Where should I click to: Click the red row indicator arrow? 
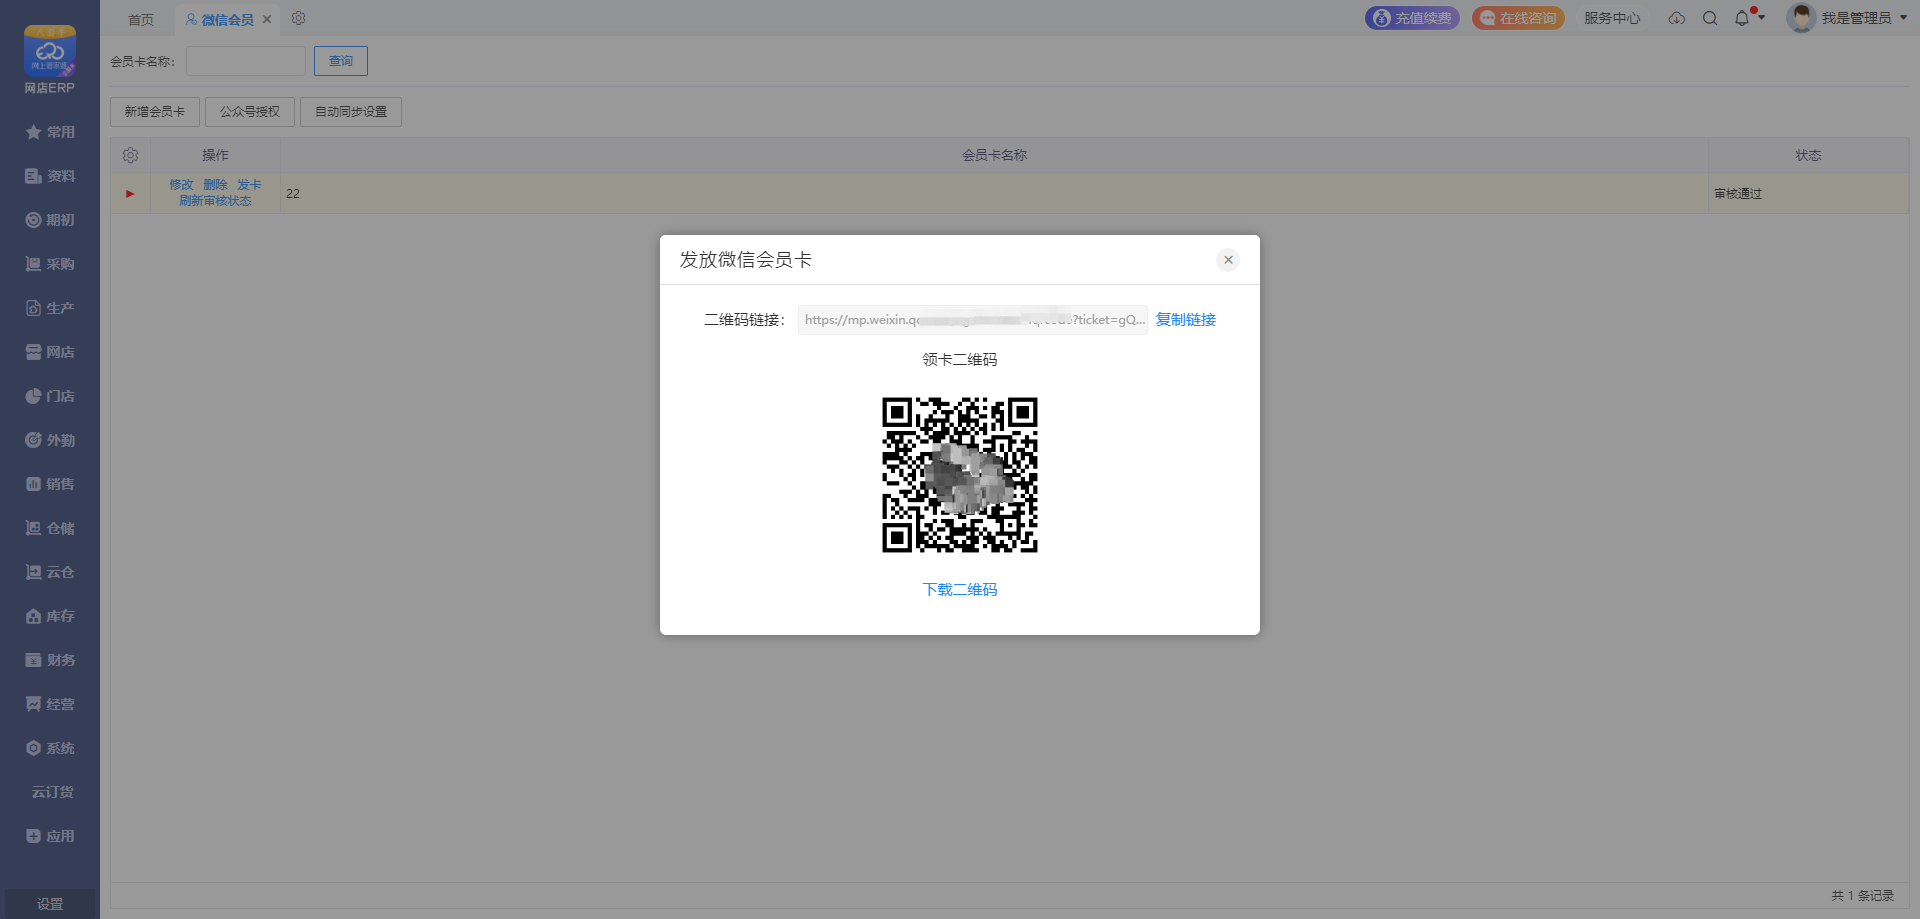click(x=130, y=194)
